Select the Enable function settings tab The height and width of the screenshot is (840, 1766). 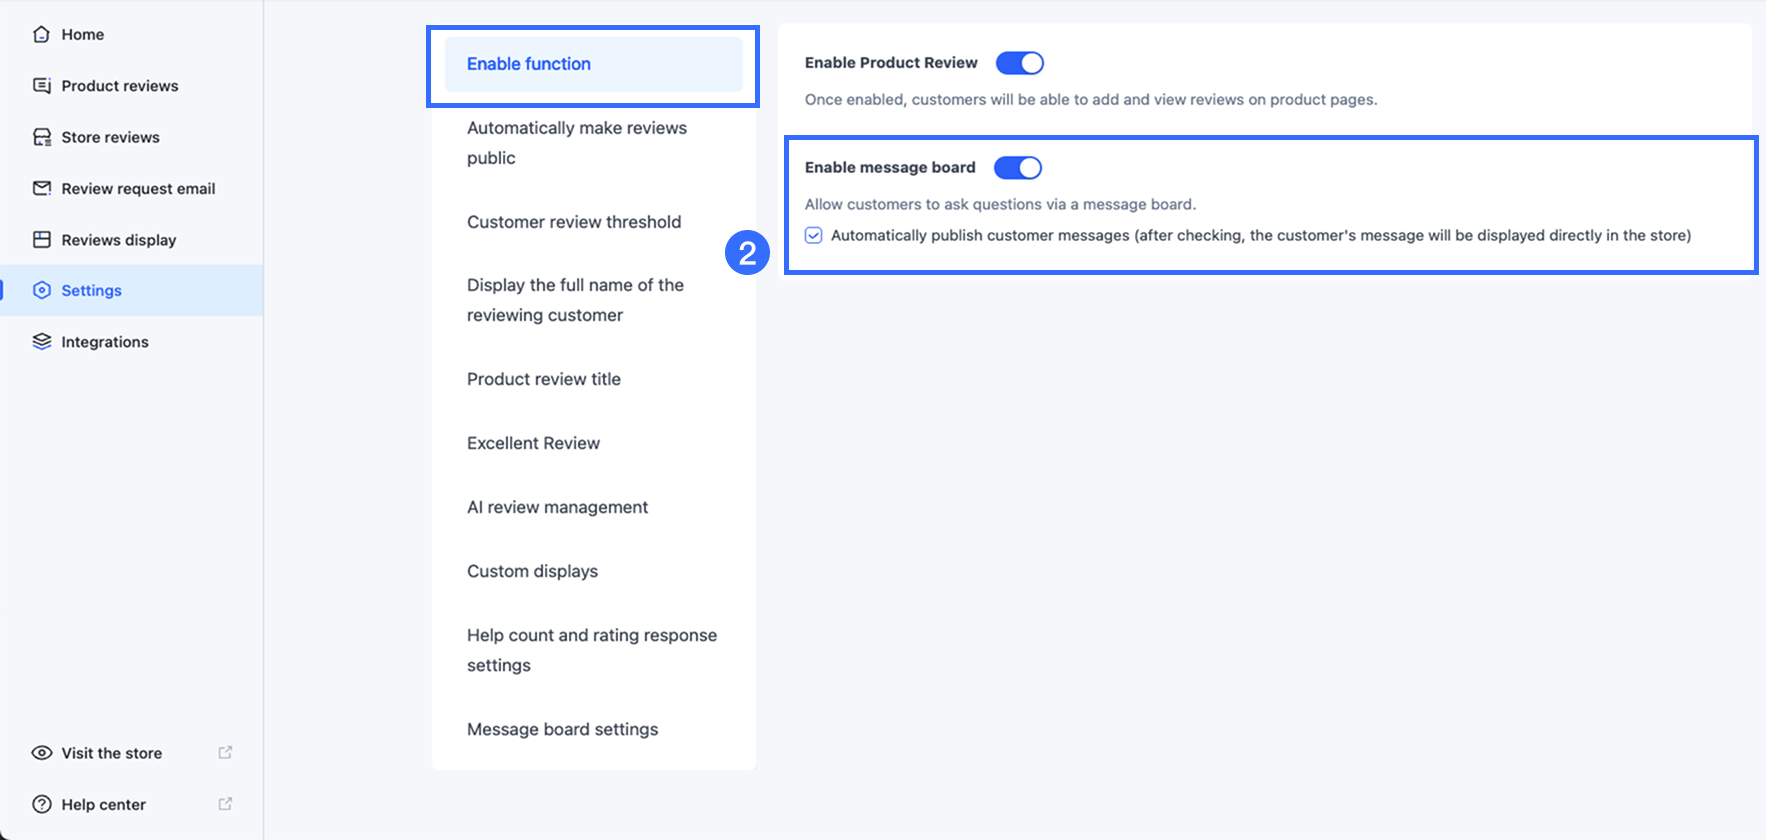pyautogui.click(x=529, y=64)
